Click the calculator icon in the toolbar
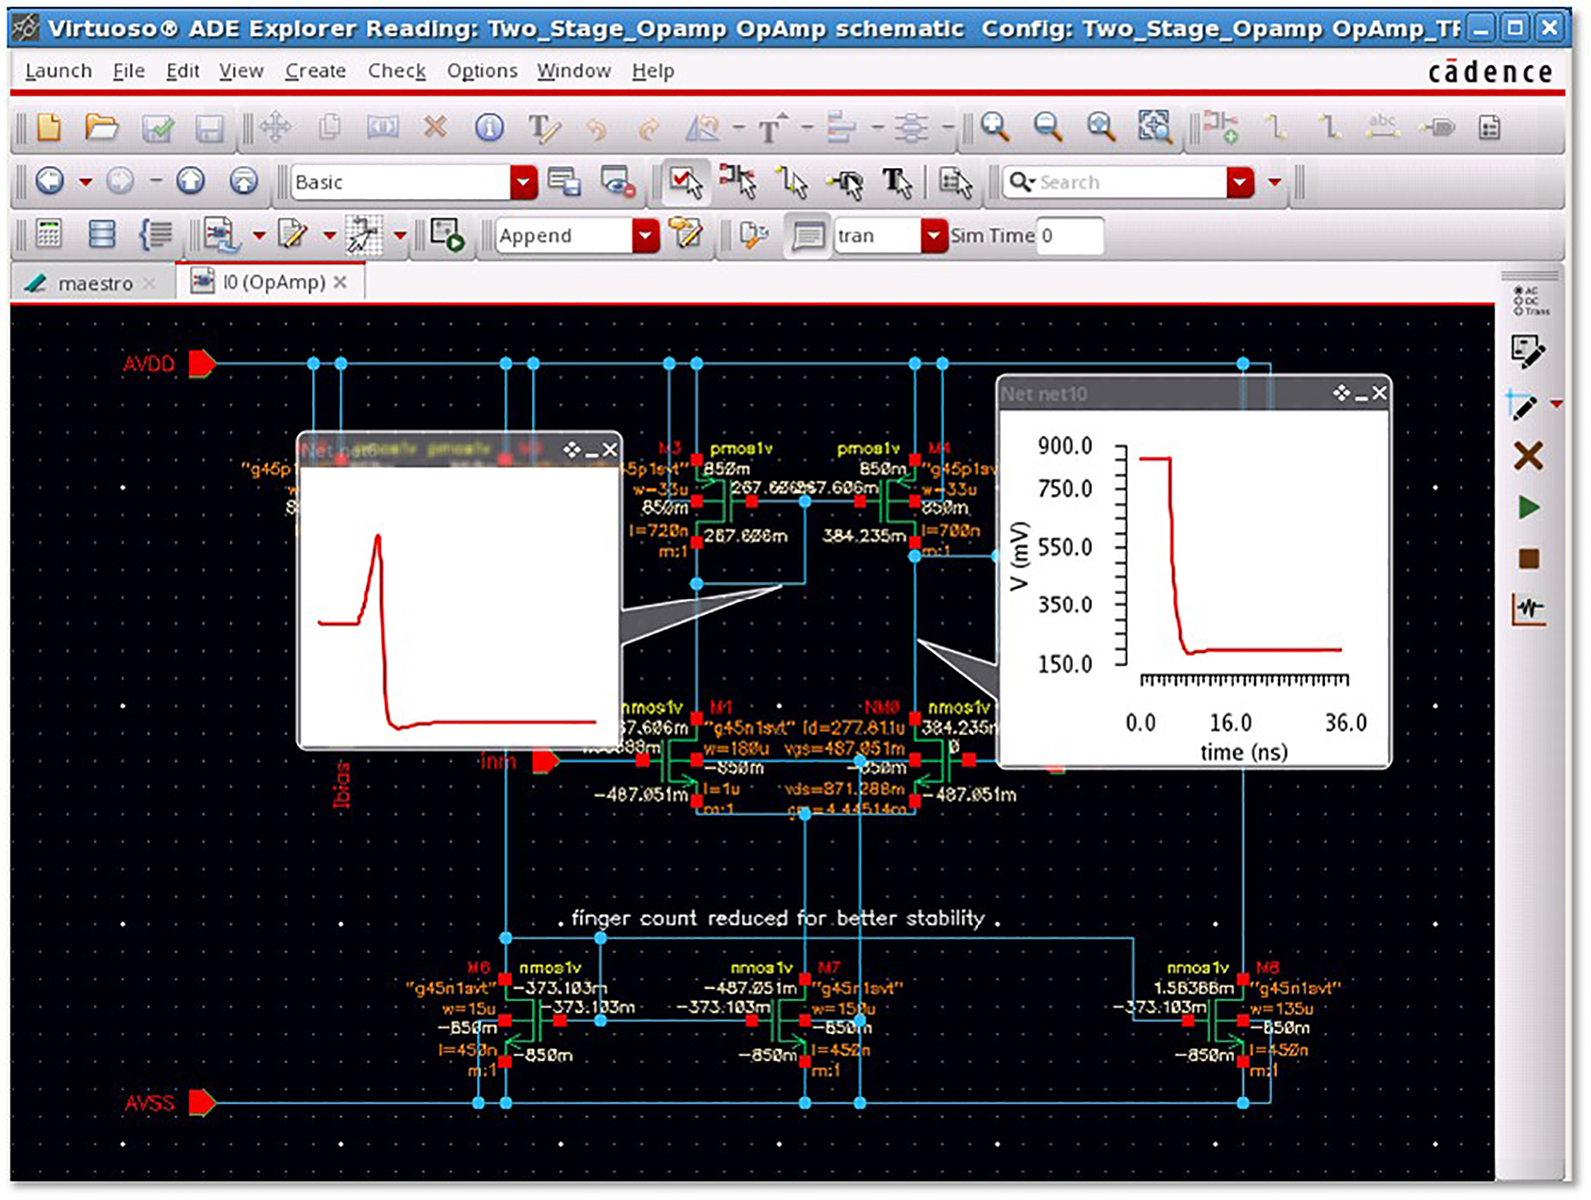The height and width of the screenshot is (1200, 1591). pos(49,235)
